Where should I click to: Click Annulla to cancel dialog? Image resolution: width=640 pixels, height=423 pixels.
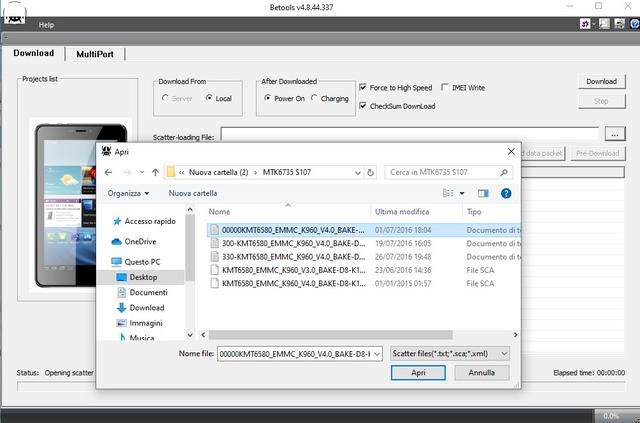482,372
